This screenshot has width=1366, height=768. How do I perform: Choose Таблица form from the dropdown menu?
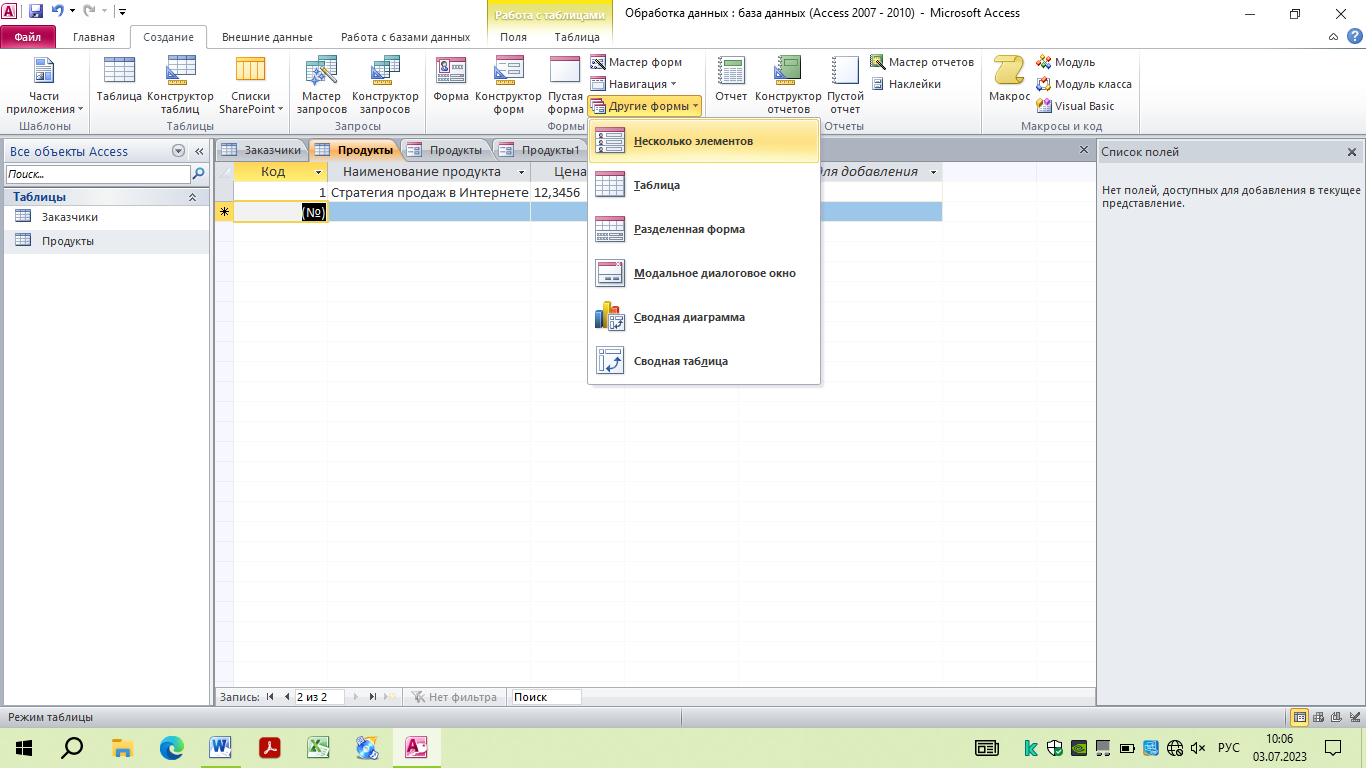click(x=704, y=186)
